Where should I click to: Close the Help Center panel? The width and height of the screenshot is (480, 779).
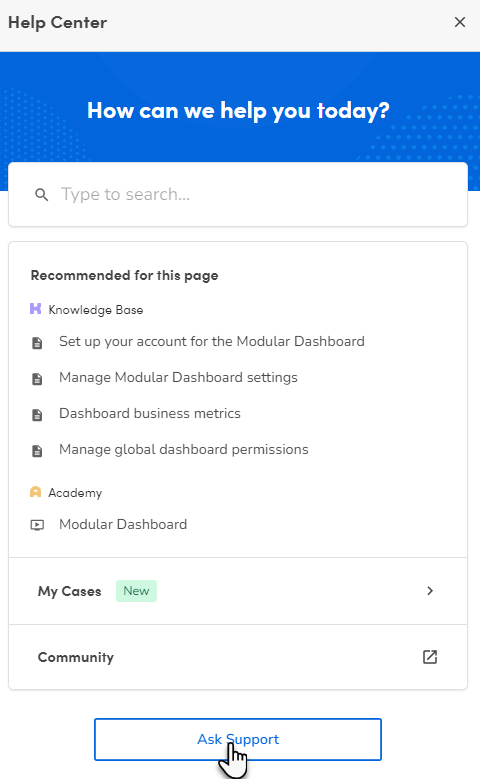(460, 22)
